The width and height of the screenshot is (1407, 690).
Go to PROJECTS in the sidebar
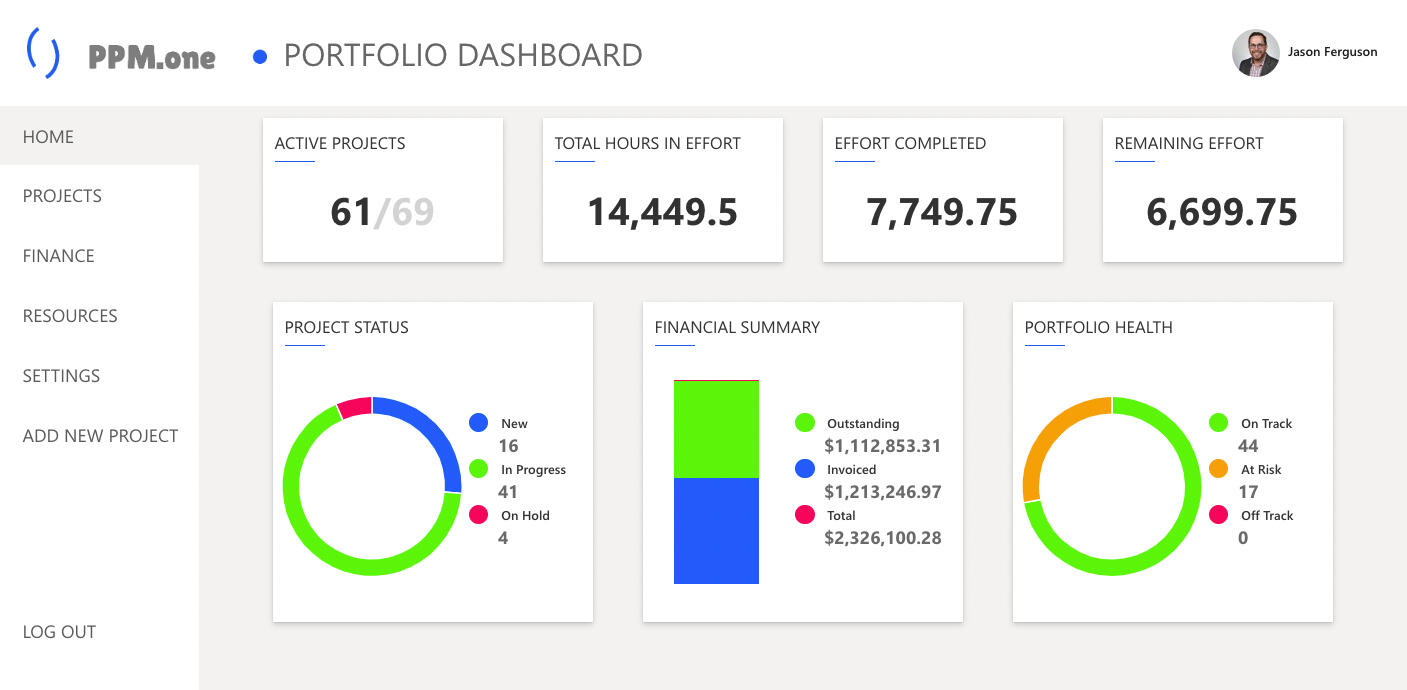(62, 196)
